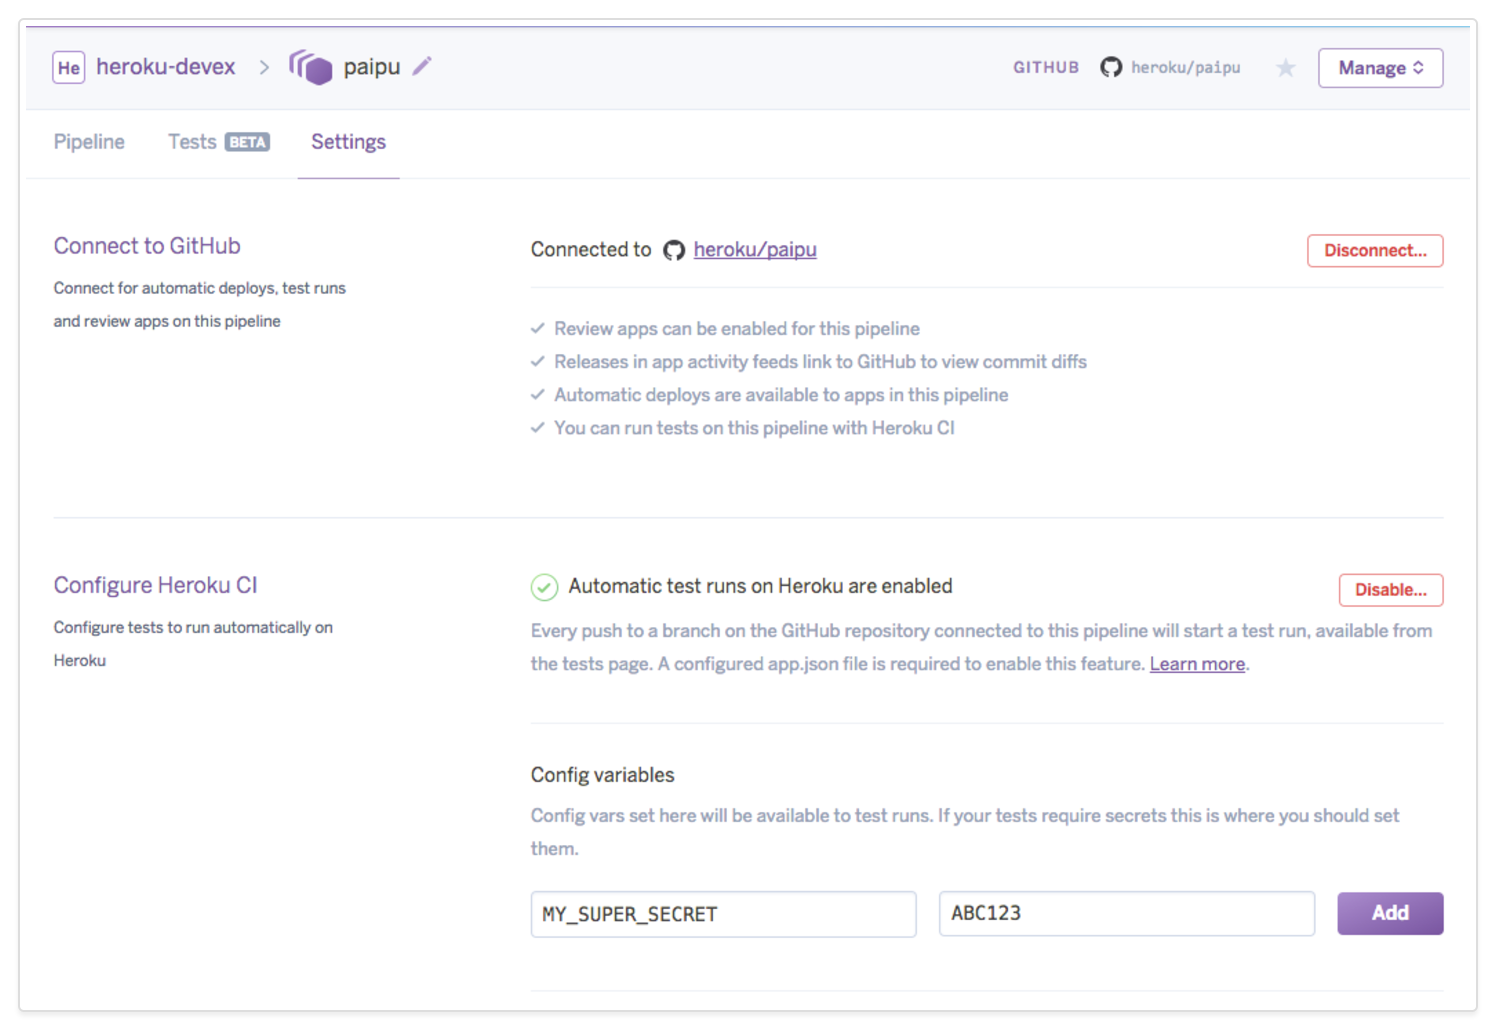This screenshot has width=1494, height=1034.
Task: Click the purple pipeline hexagon icon
Action: [311, 67]
